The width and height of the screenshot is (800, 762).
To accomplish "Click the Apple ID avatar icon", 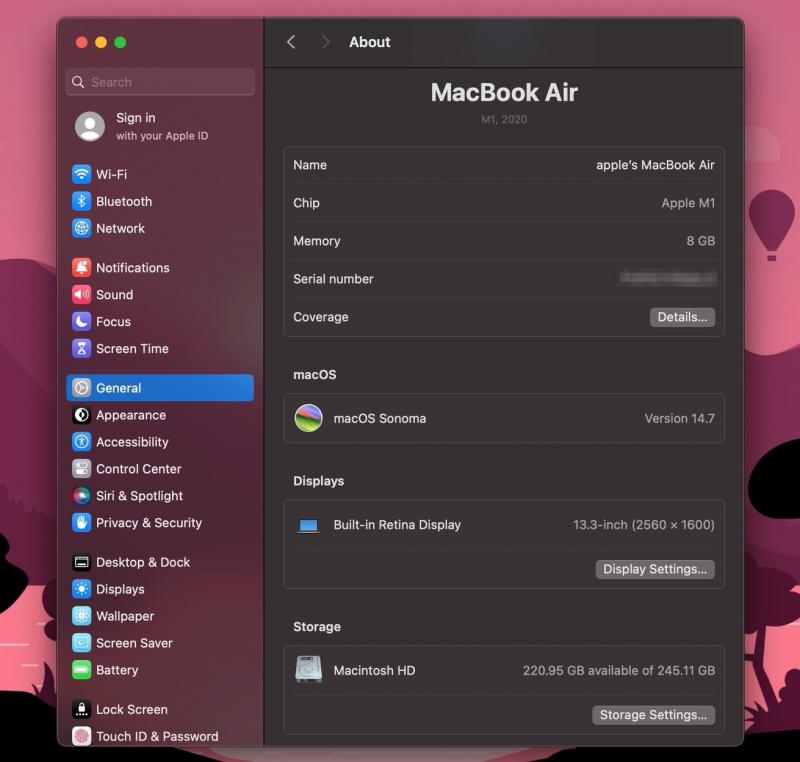I will [x=90, y=126].
